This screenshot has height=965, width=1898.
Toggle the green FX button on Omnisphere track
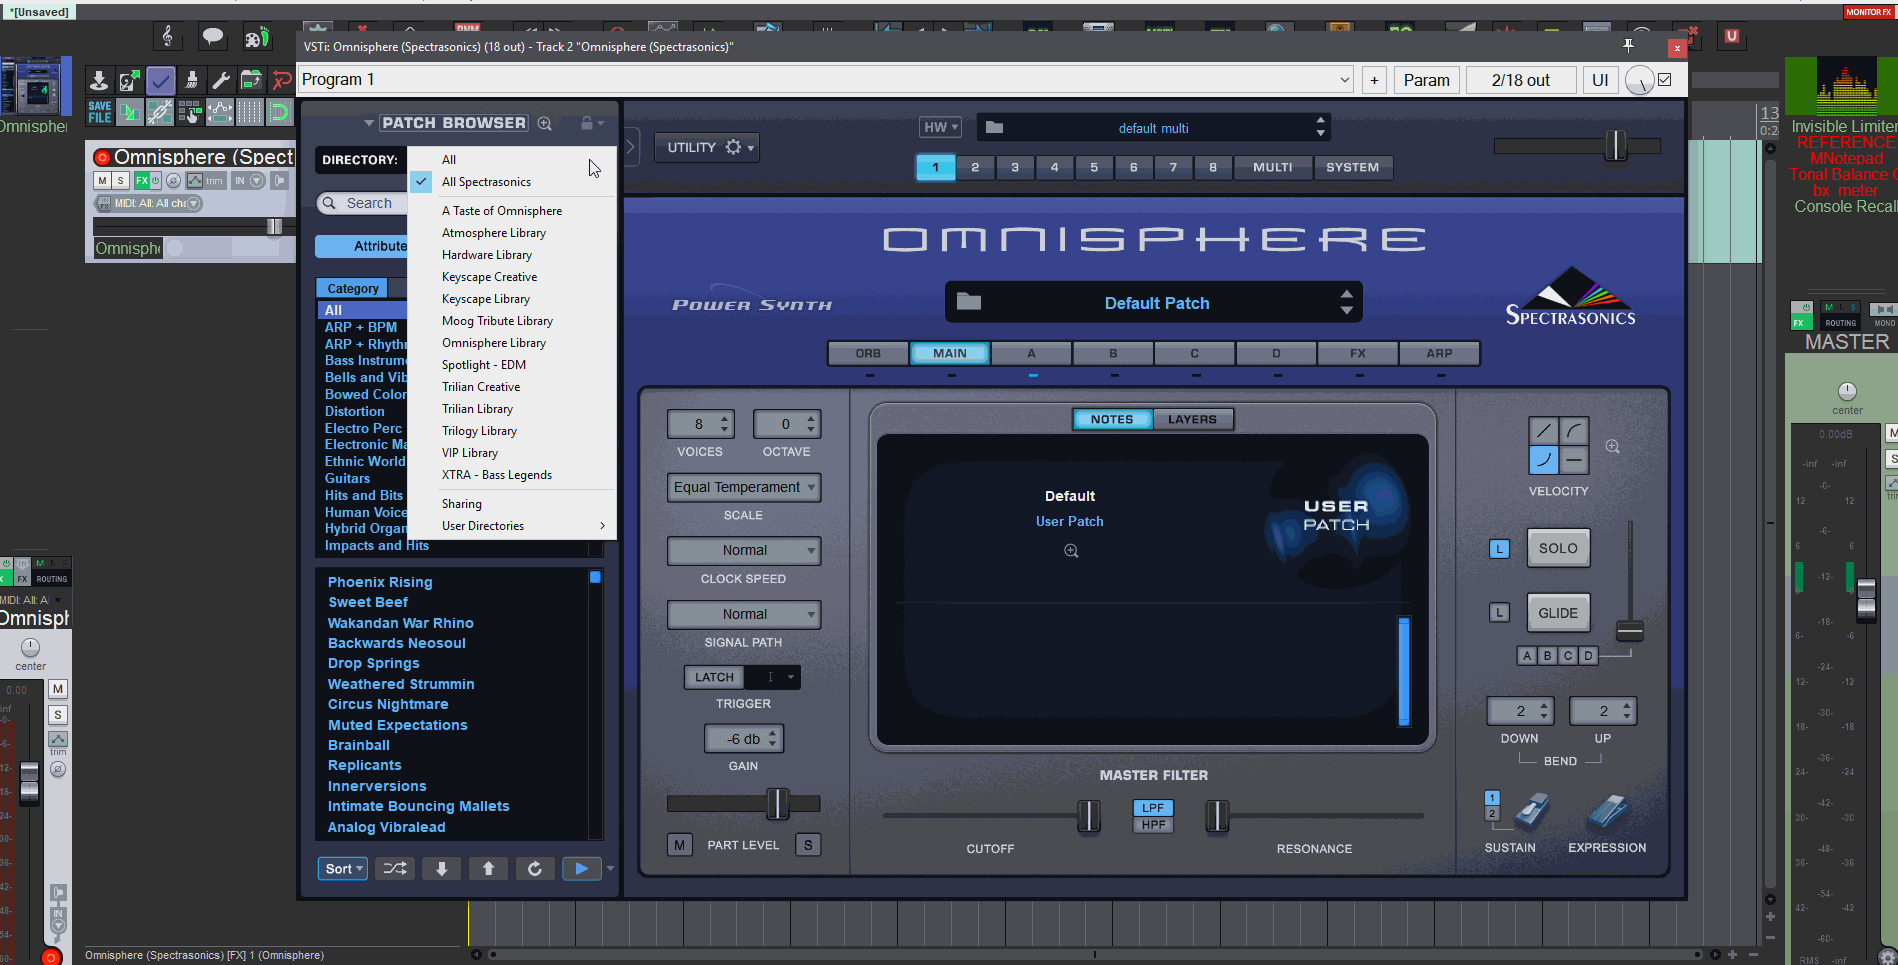coord(142,181)
